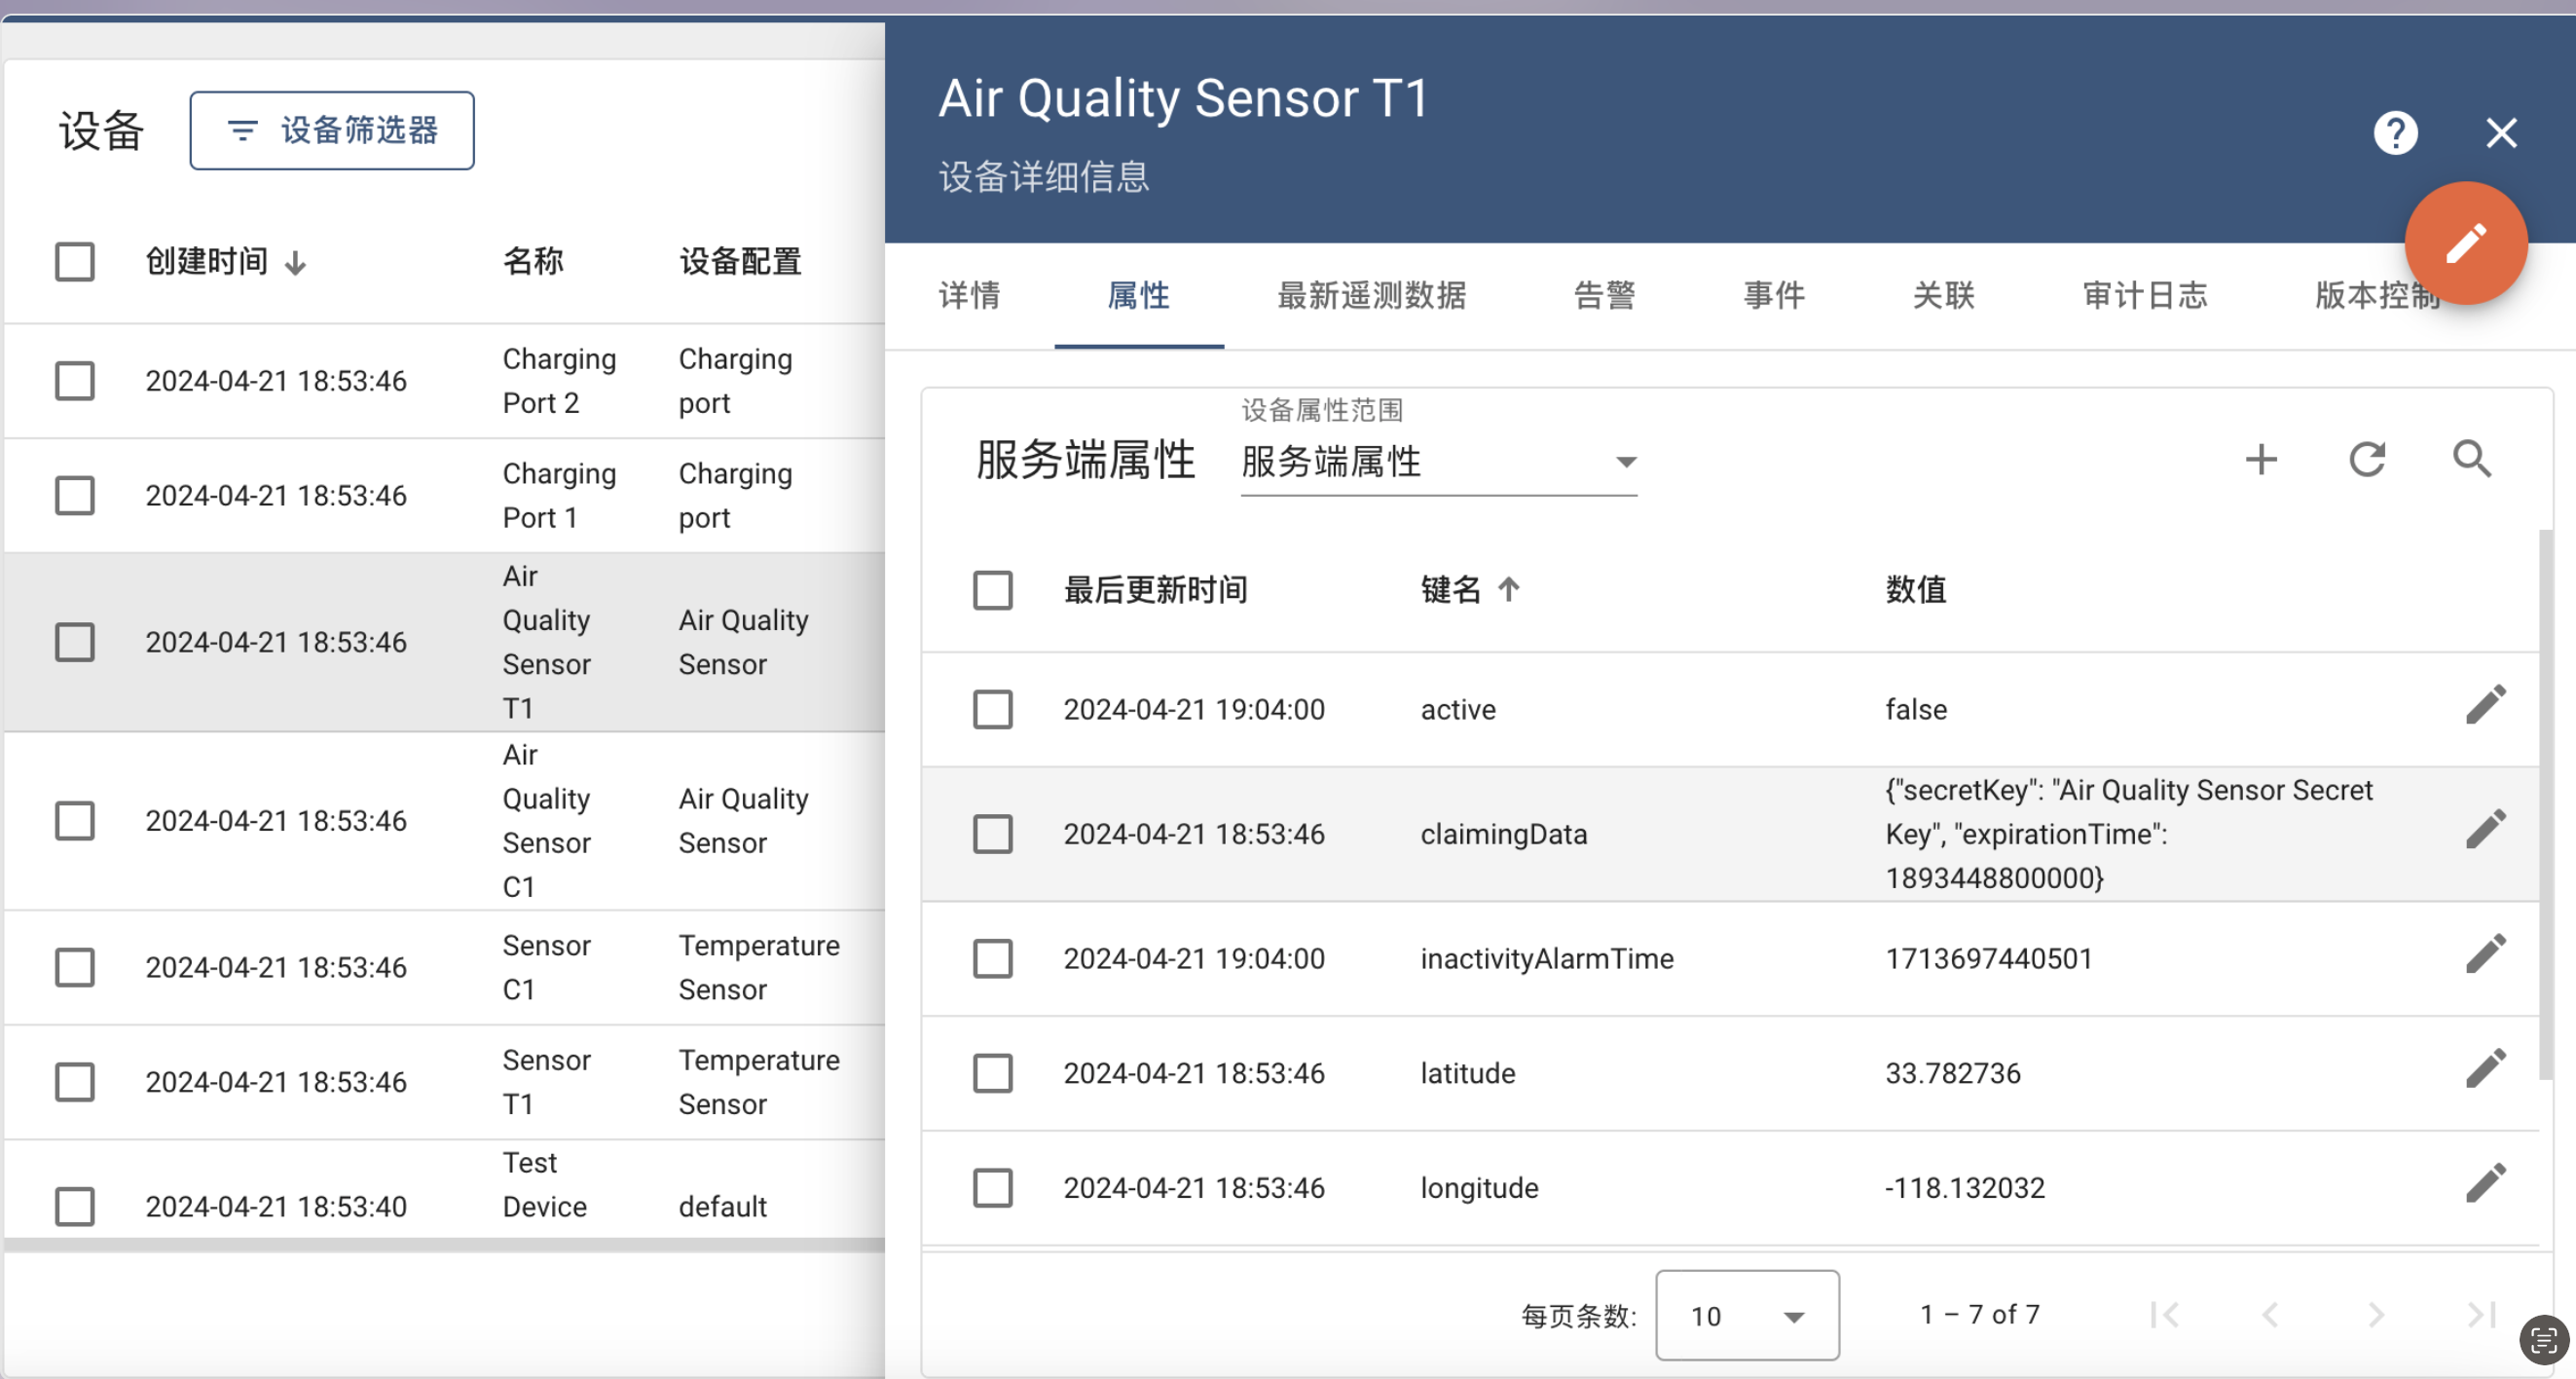
Task: Edit the longitude attribute value
Action: (x=2485, y=1184)
